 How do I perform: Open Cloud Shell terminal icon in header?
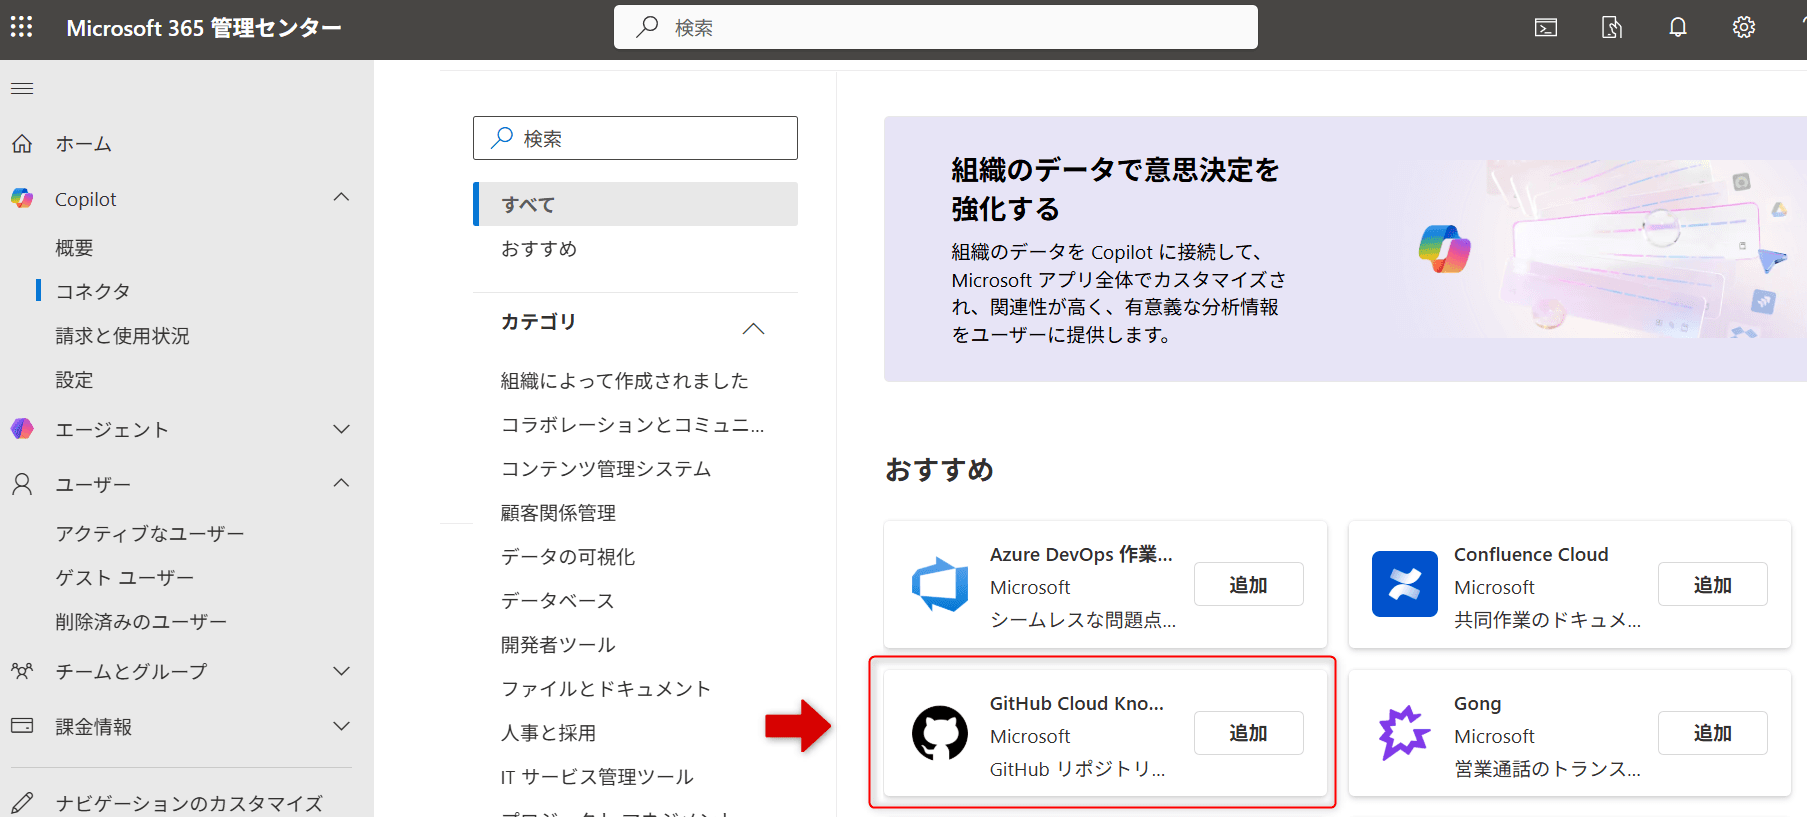tap(1546, 27)
